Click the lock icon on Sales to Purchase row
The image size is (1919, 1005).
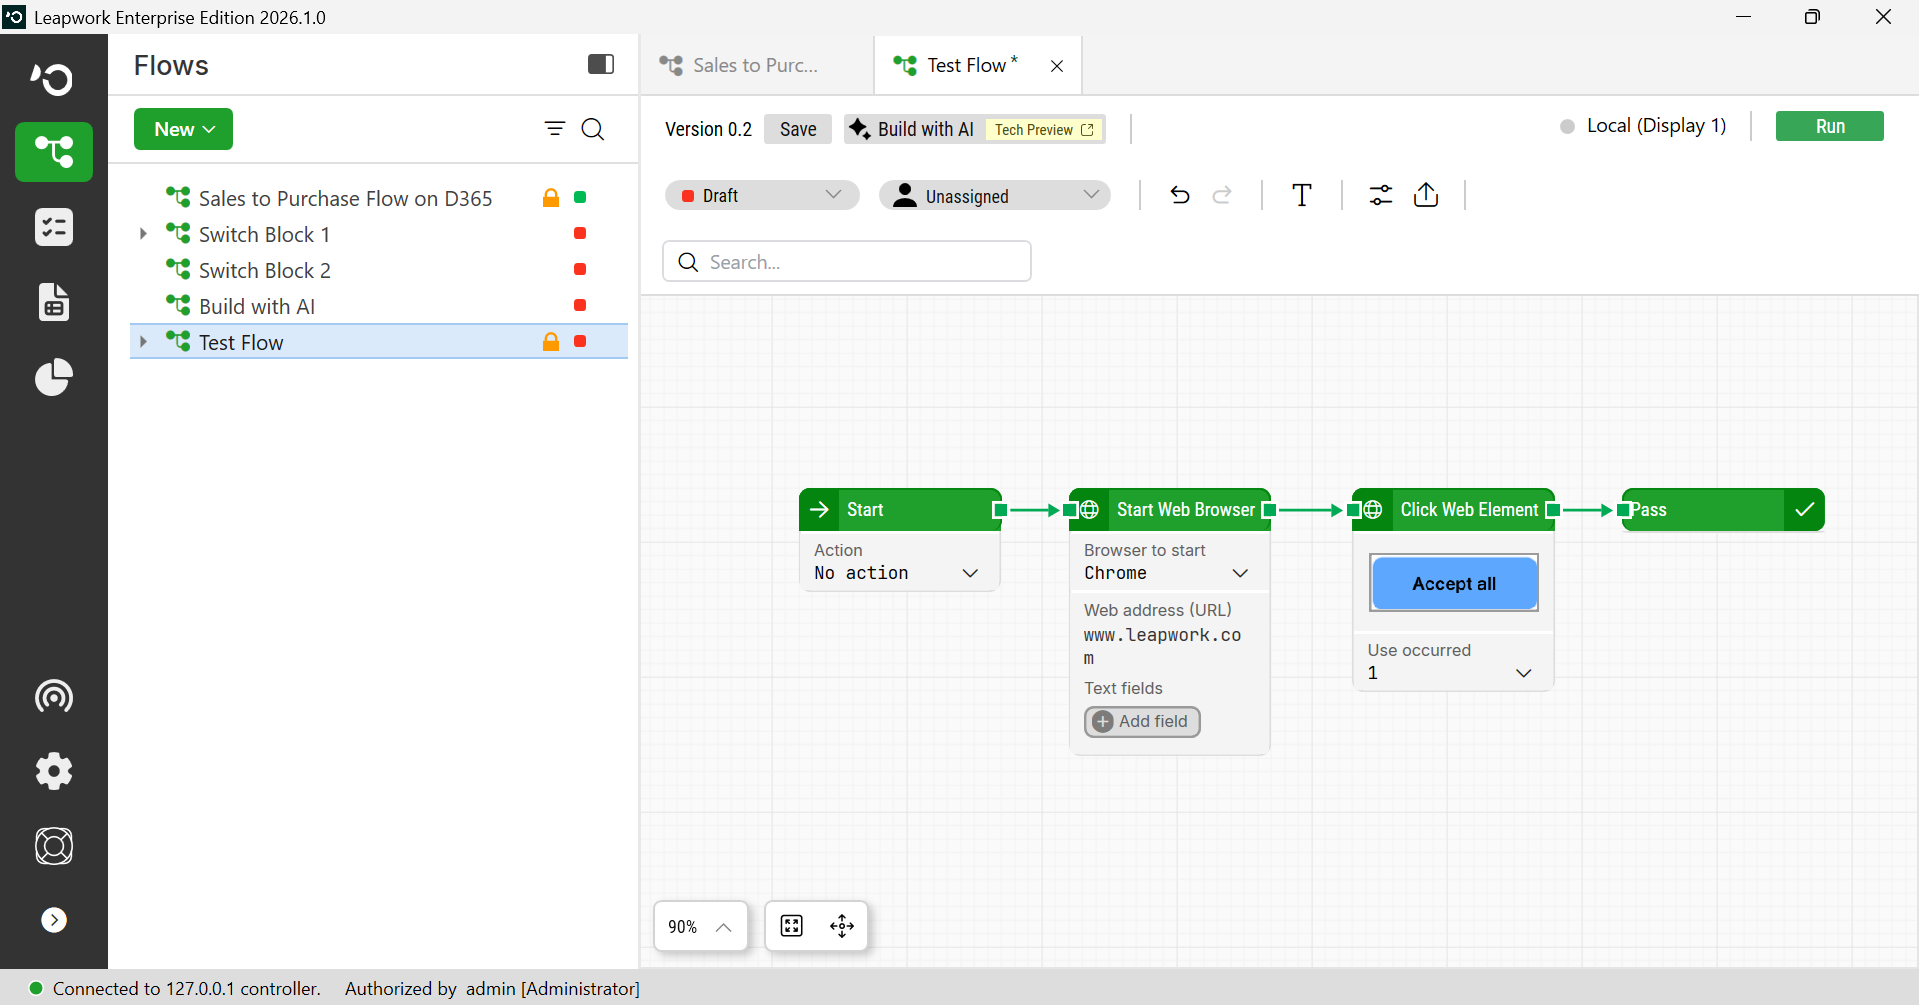click(x=551, y=198)
